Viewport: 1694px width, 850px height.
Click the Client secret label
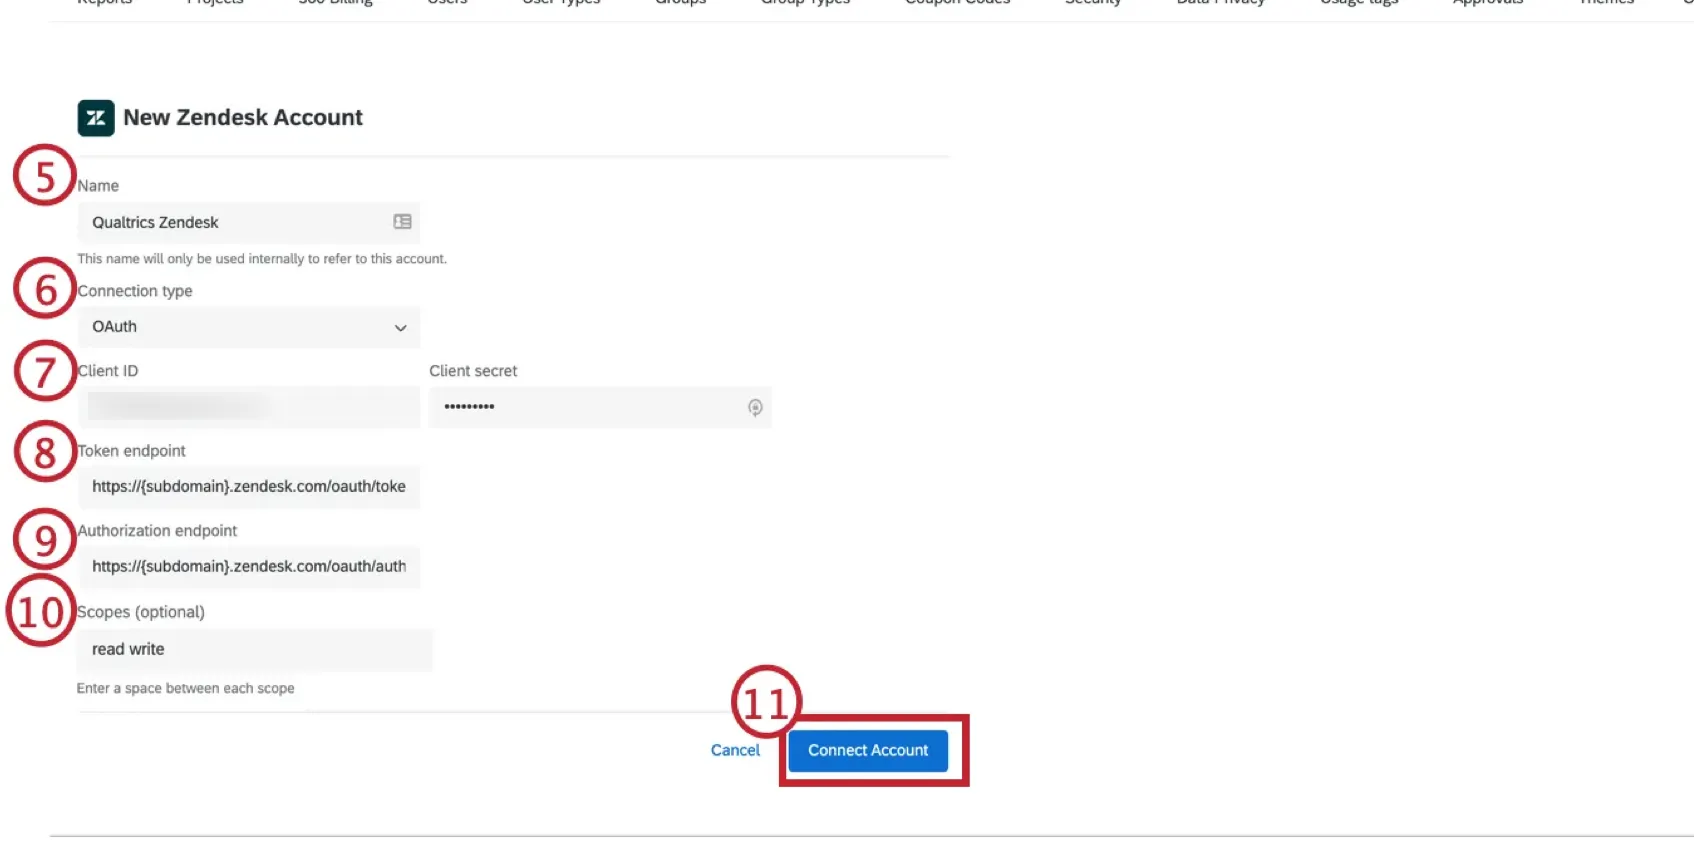[x=473, y=371]
